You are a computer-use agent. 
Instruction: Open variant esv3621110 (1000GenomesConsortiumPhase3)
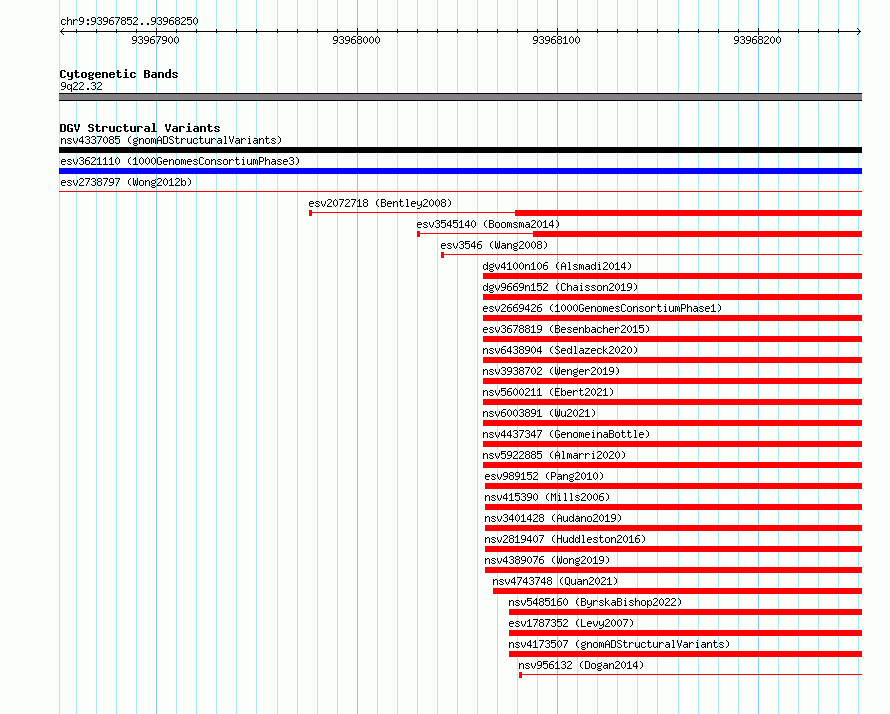tap(180, 161)
